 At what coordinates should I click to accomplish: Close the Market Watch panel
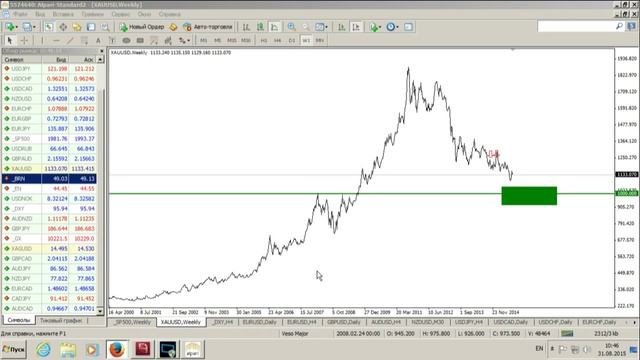point(102,51)
